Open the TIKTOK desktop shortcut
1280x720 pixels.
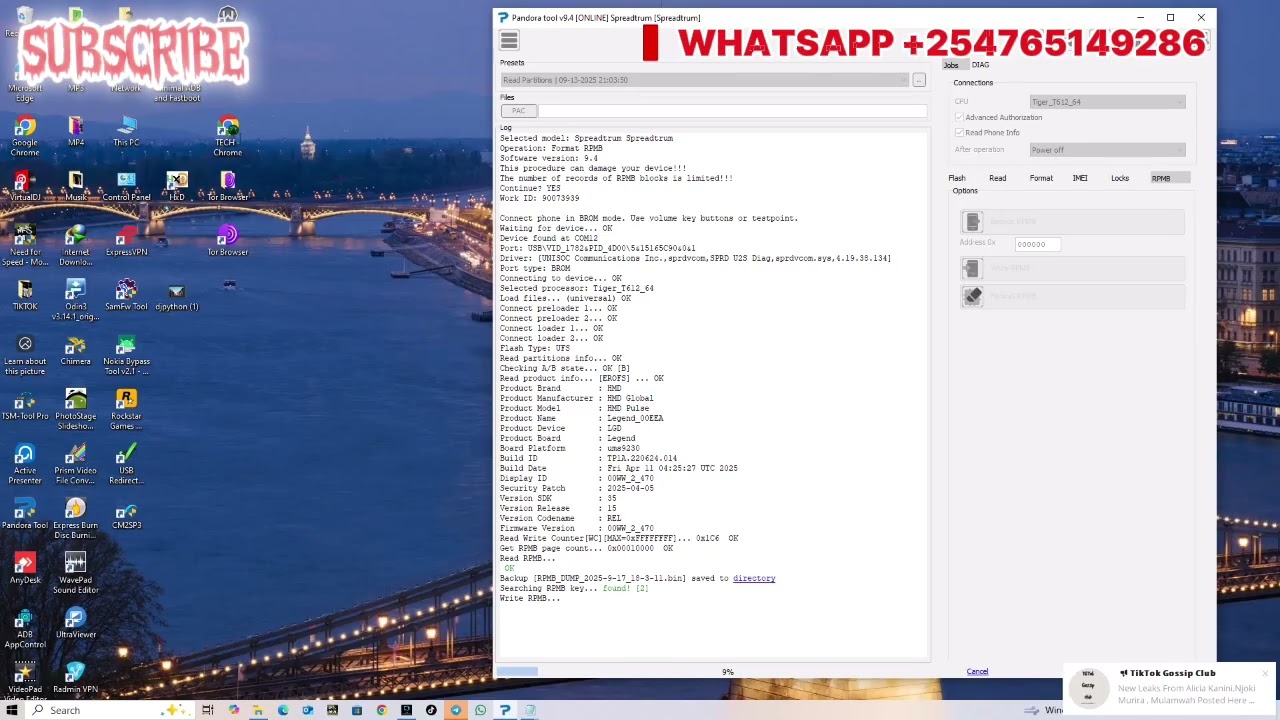(25, 296)
